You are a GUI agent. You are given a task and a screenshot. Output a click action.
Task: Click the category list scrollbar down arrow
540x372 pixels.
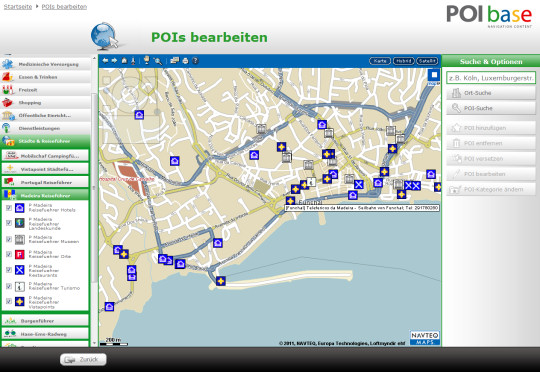94,343
